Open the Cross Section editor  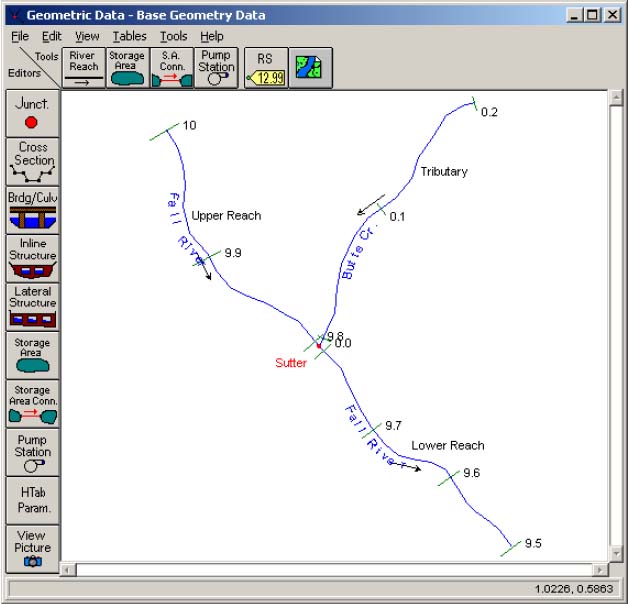coord(32,160)
